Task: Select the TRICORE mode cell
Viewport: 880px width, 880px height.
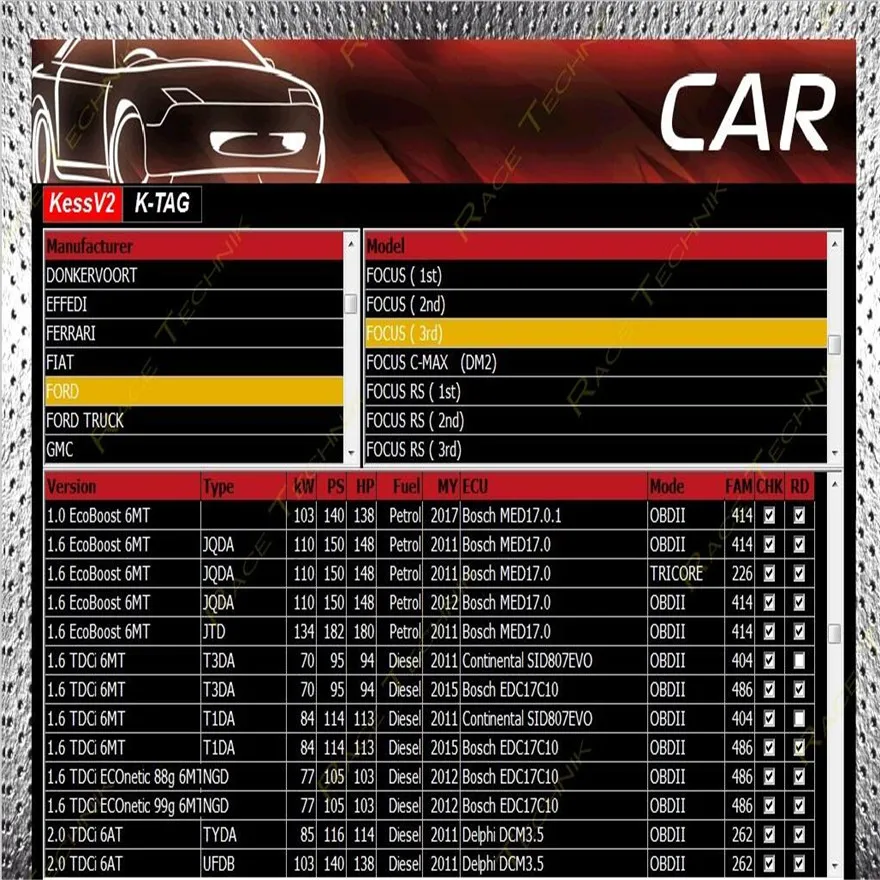Action: click(x=685, y=574)
